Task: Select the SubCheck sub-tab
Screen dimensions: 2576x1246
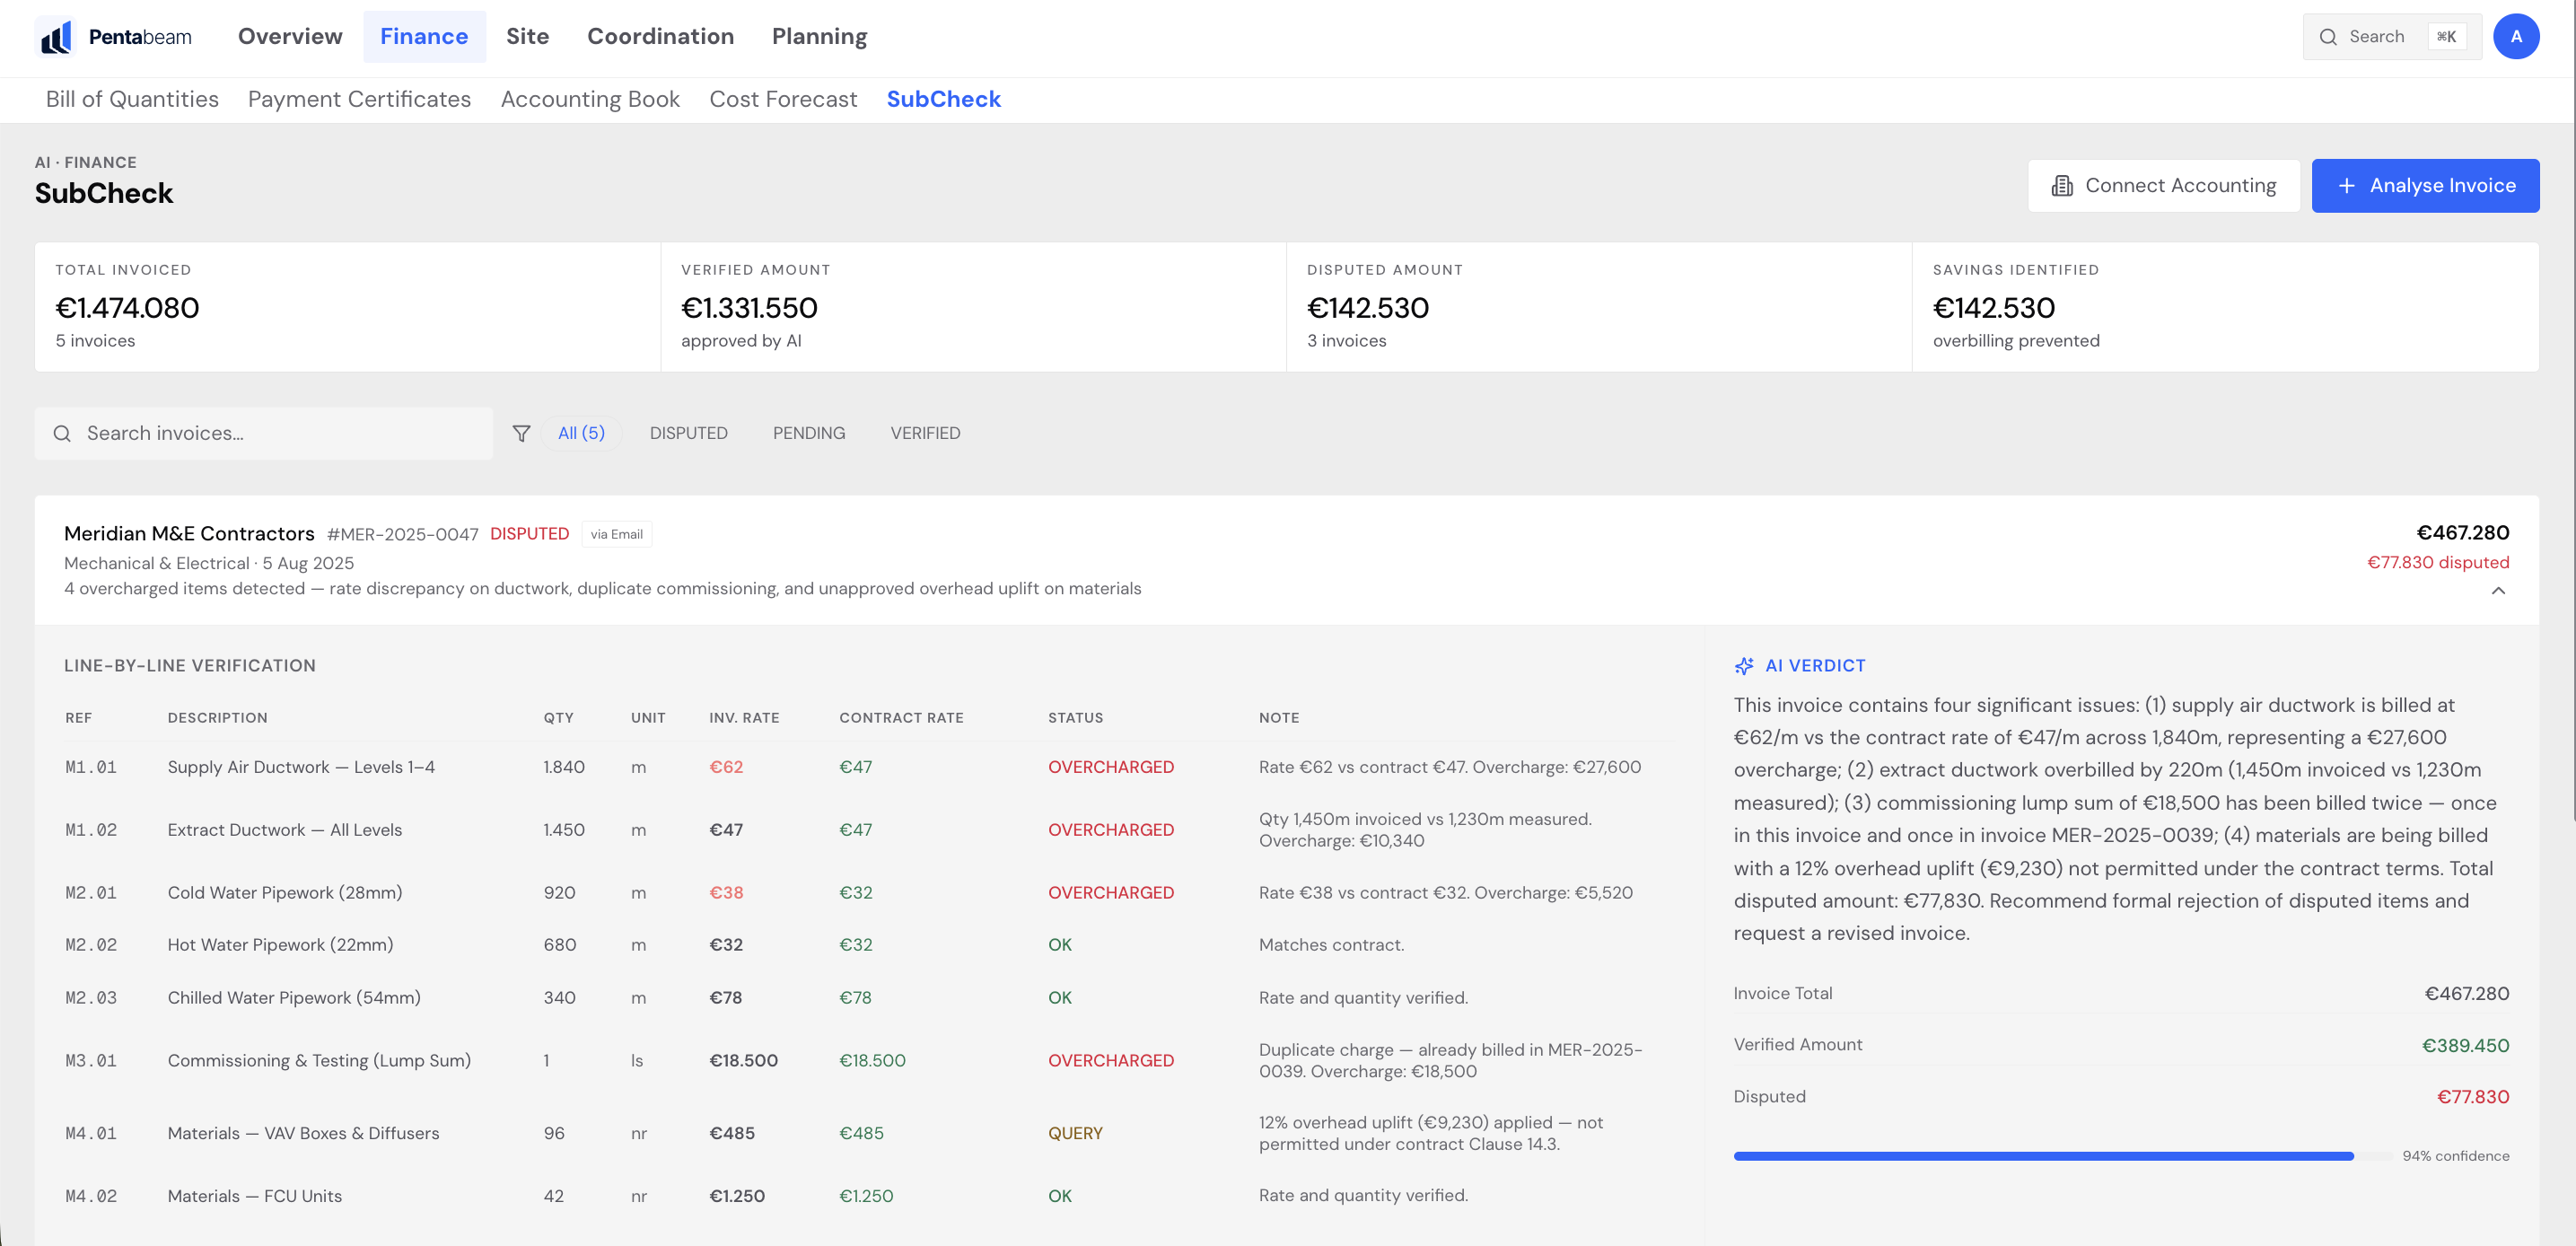Action: pos(943,99)
